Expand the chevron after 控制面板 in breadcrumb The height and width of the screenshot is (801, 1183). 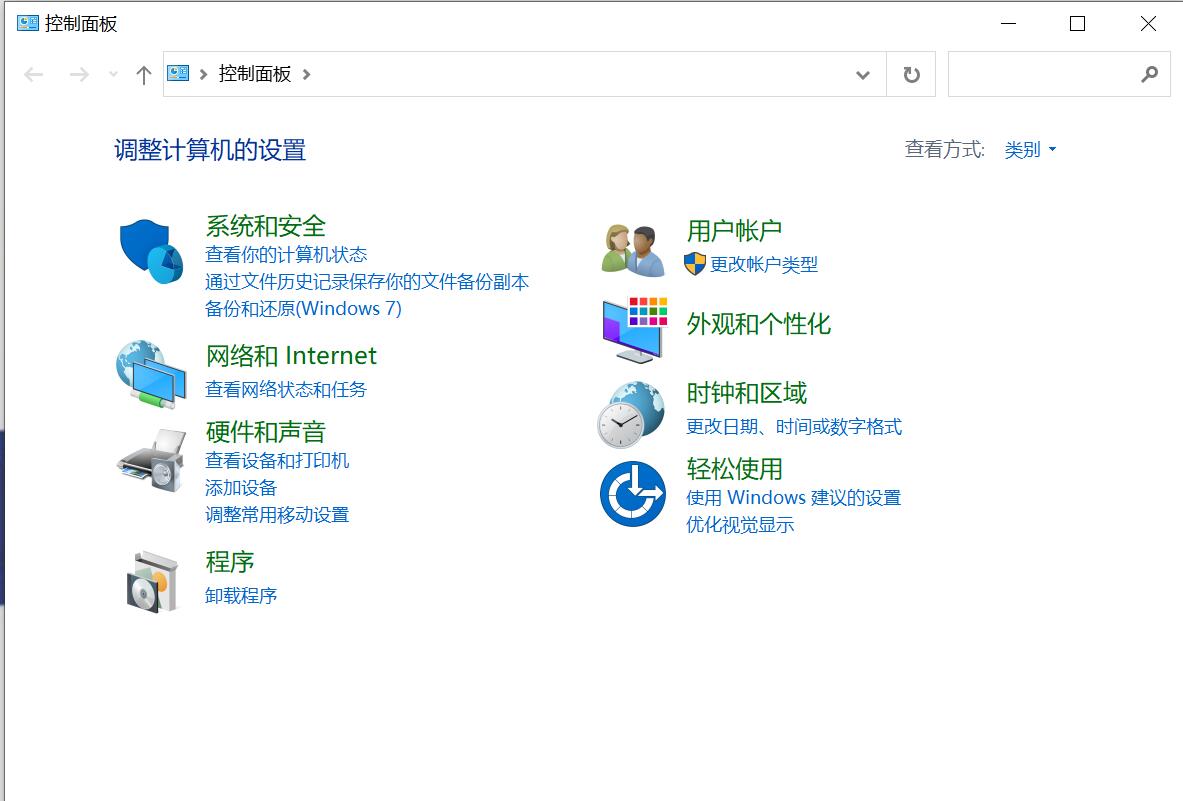pos(306,74)
